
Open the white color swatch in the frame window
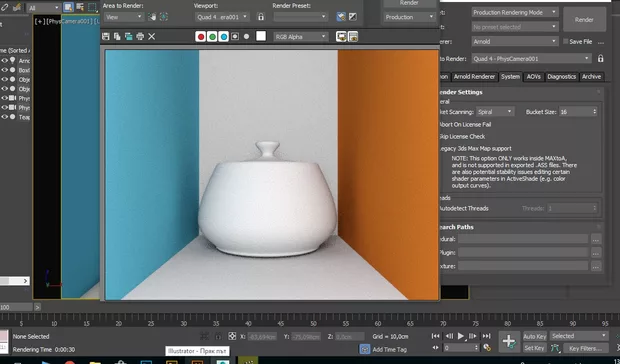click(x=261, y=36)
